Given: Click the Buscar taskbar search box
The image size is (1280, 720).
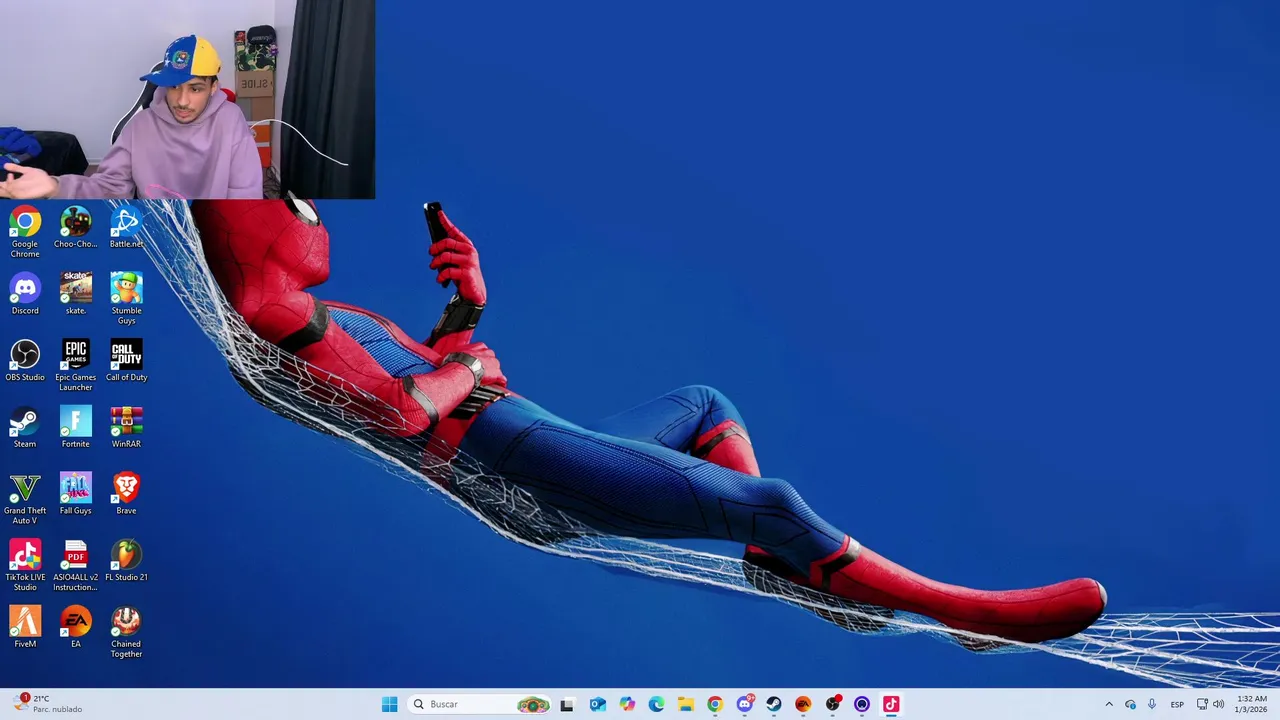Looking at the screenshot, I should 481,704.
